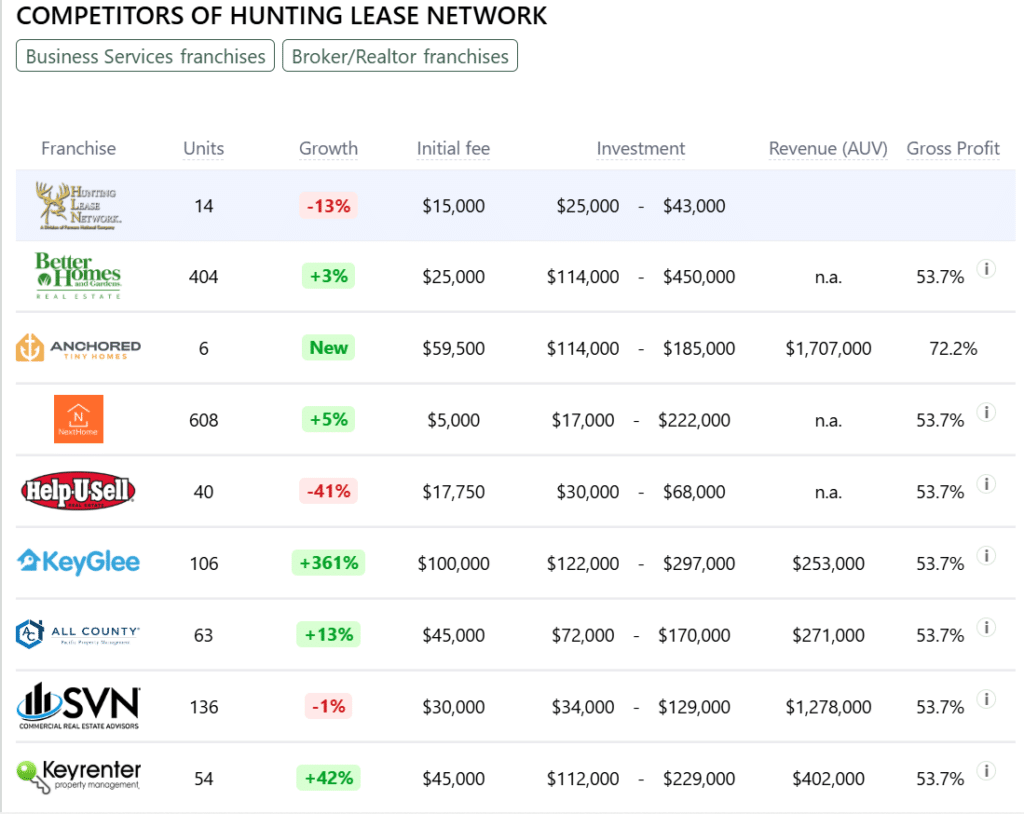Select the $271,000 revenue value
The width and height of the screenshot is (1024, 814).
pyautogui.click(x=828, y=635)
